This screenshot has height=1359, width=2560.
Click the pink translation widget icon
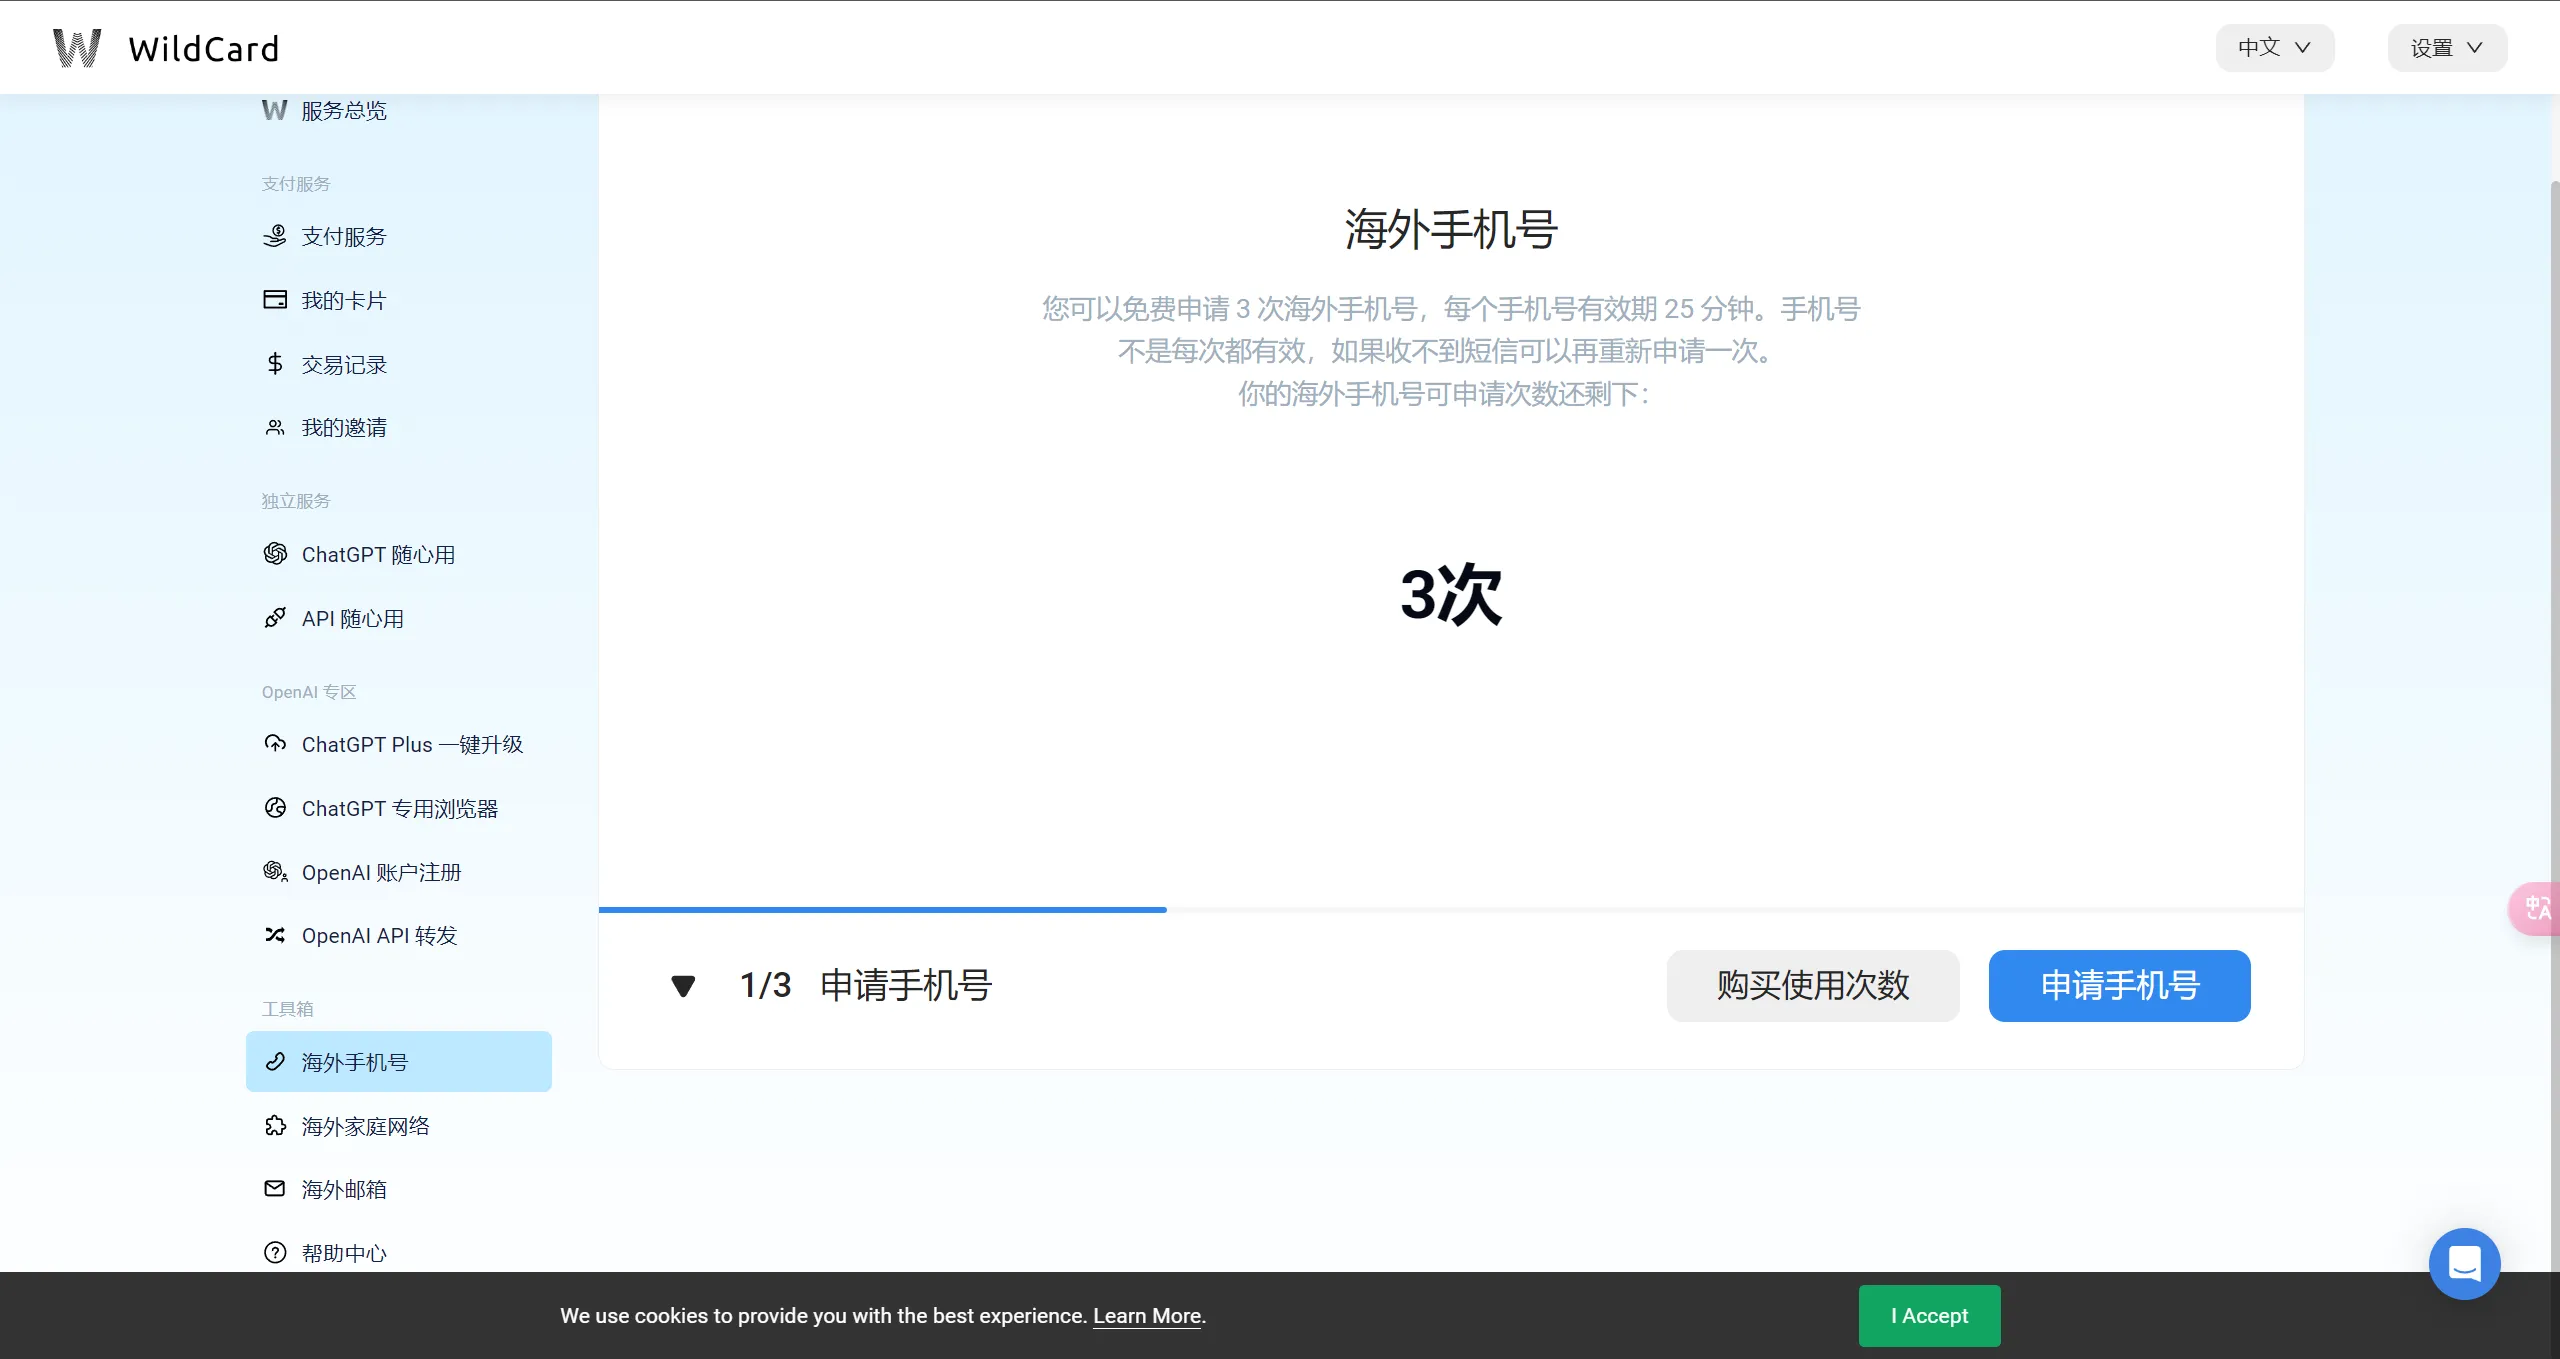pos(2537,908)
